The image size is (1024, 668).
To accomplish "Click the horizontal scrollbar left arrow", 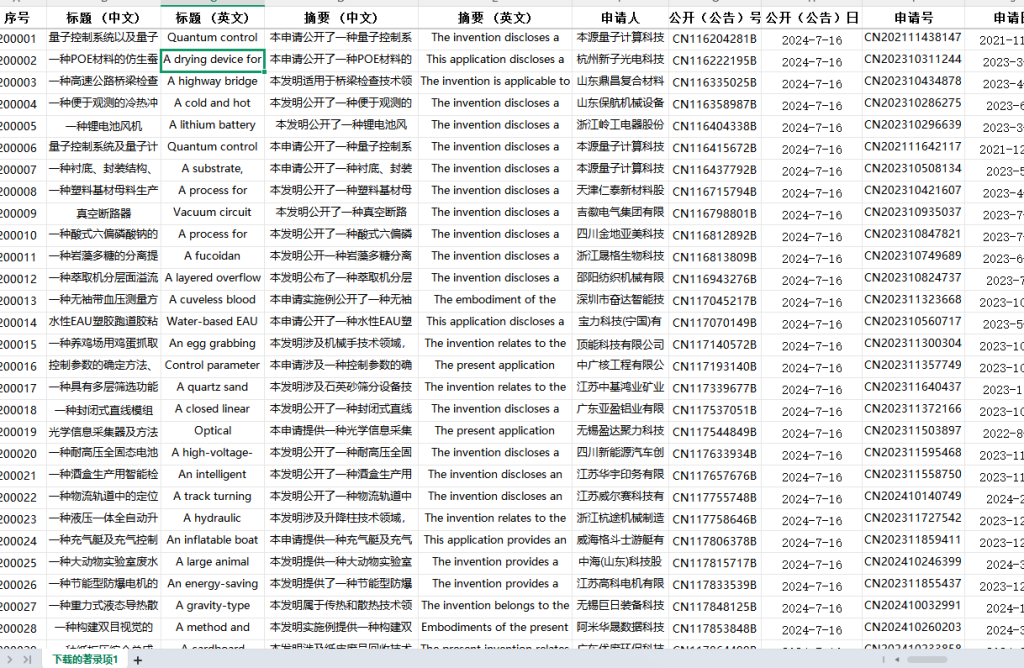I will click(897, 660).
